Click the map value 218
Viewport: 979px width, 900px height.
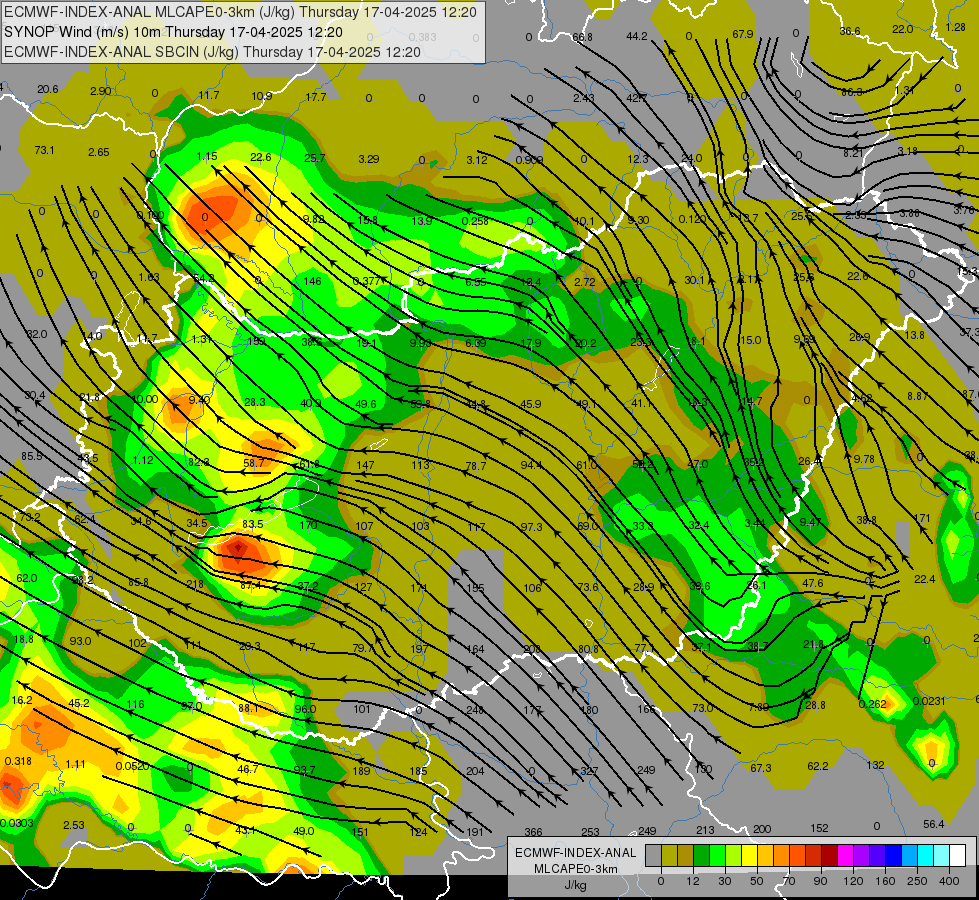pyautogui.click(x=195, y=585)
